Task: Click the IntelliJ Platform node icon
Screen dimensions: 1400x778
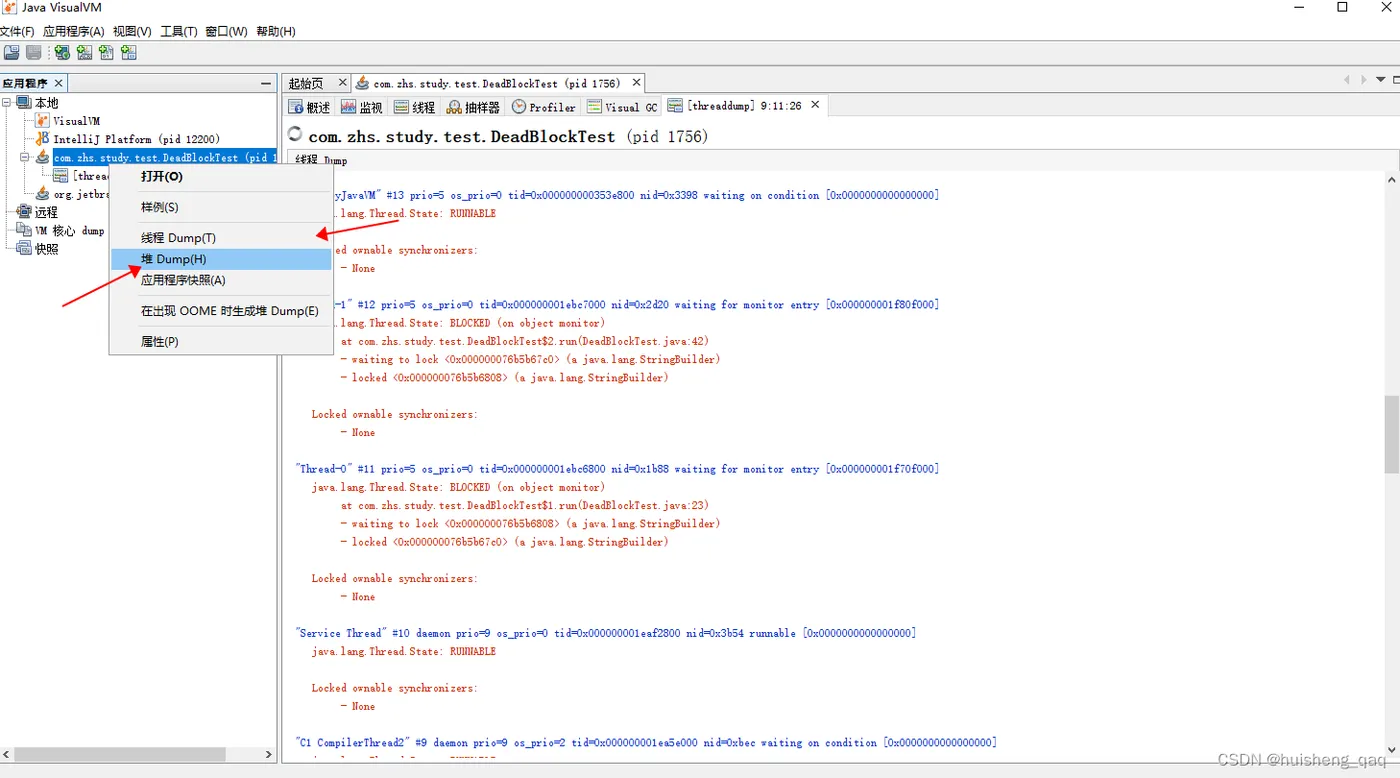Action: [42, 139]
